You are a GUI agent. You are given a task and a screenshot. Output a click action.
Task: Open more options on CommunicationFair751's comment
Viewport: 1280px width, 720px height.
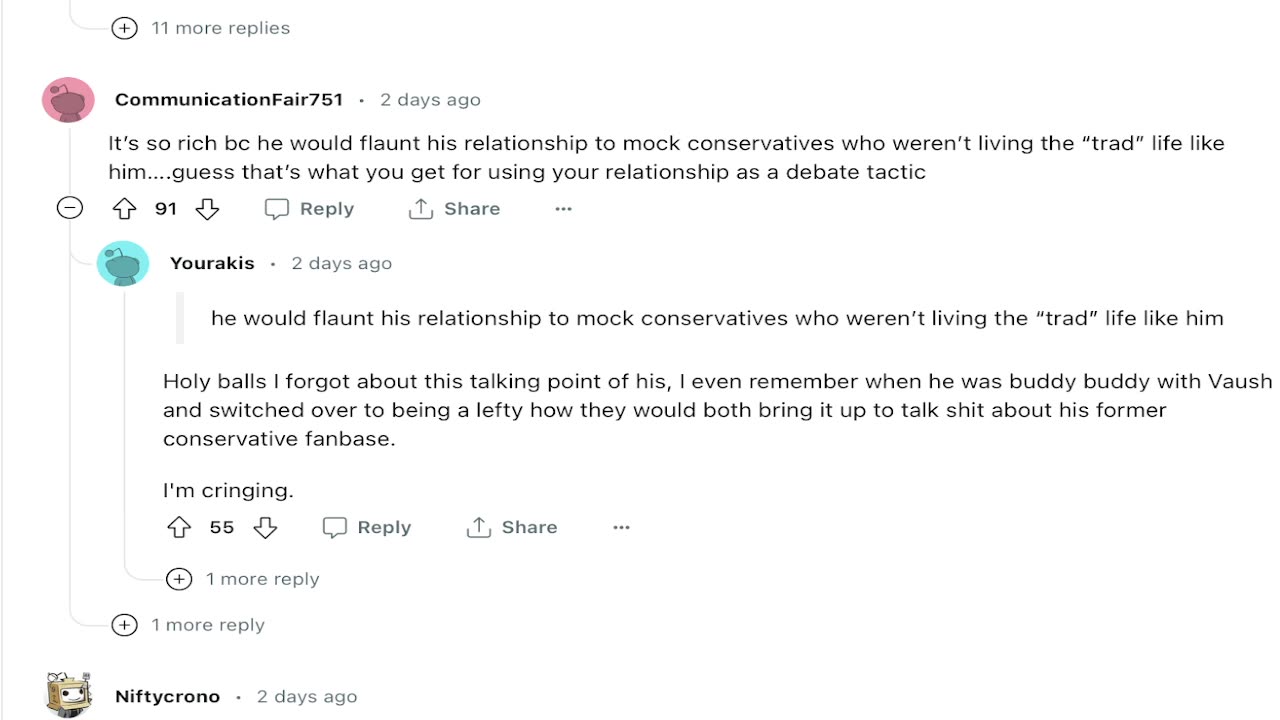(563, 209)
